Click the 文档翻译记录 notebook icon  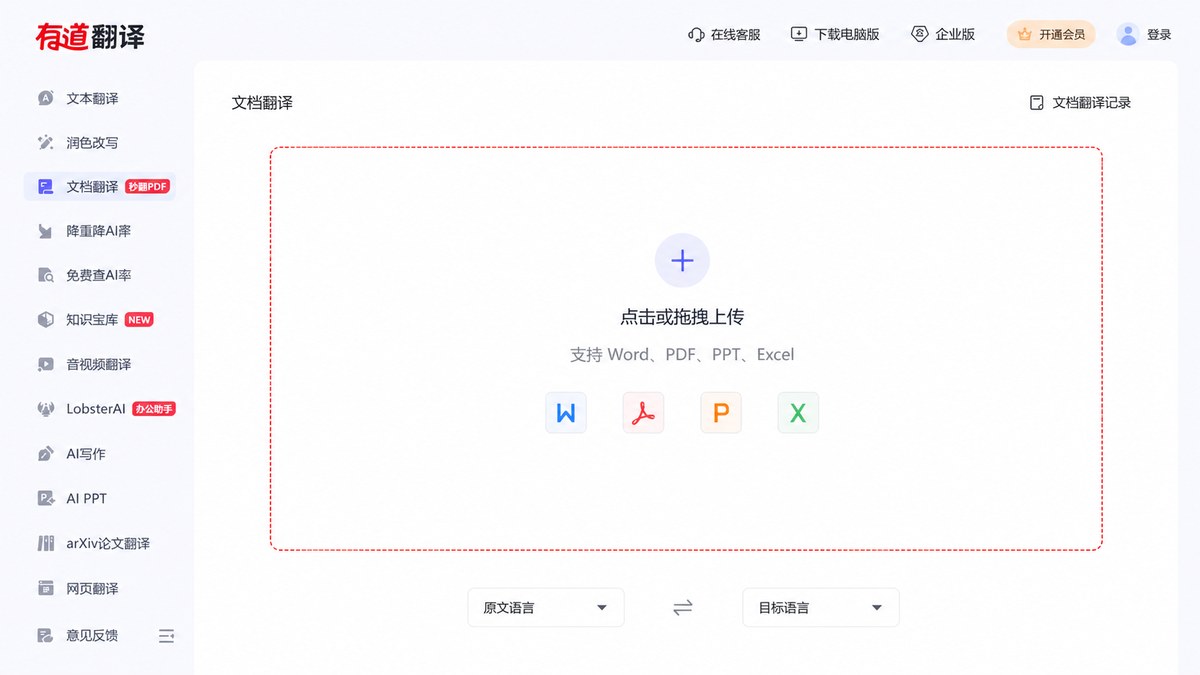[x=1037, y=102]
